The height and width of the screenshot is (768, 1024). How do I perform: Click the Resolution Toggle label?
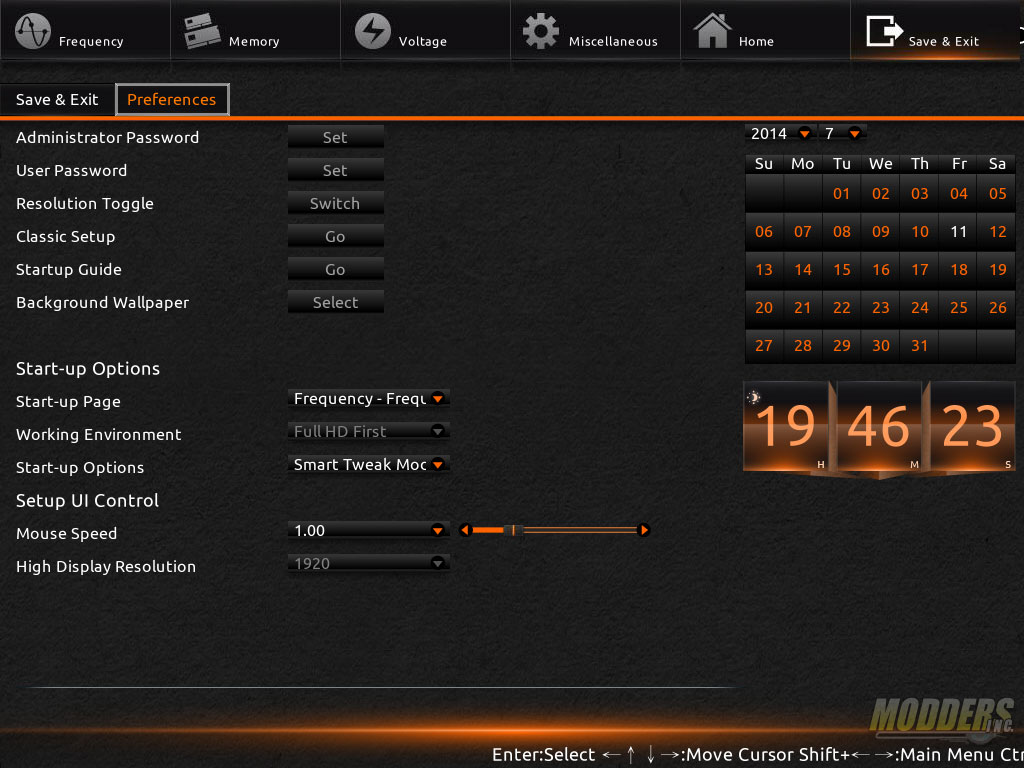pyautogui.click(x=85, y=204)
